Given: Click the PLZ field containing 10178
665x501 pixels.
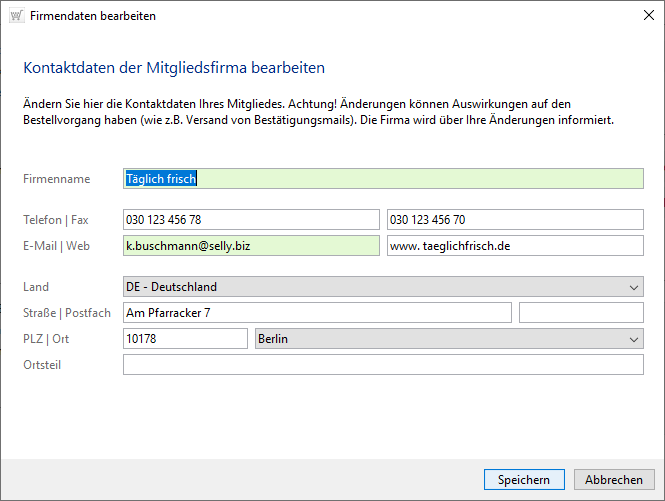Looking at the screenshot, I should click(x=185, y=339).
